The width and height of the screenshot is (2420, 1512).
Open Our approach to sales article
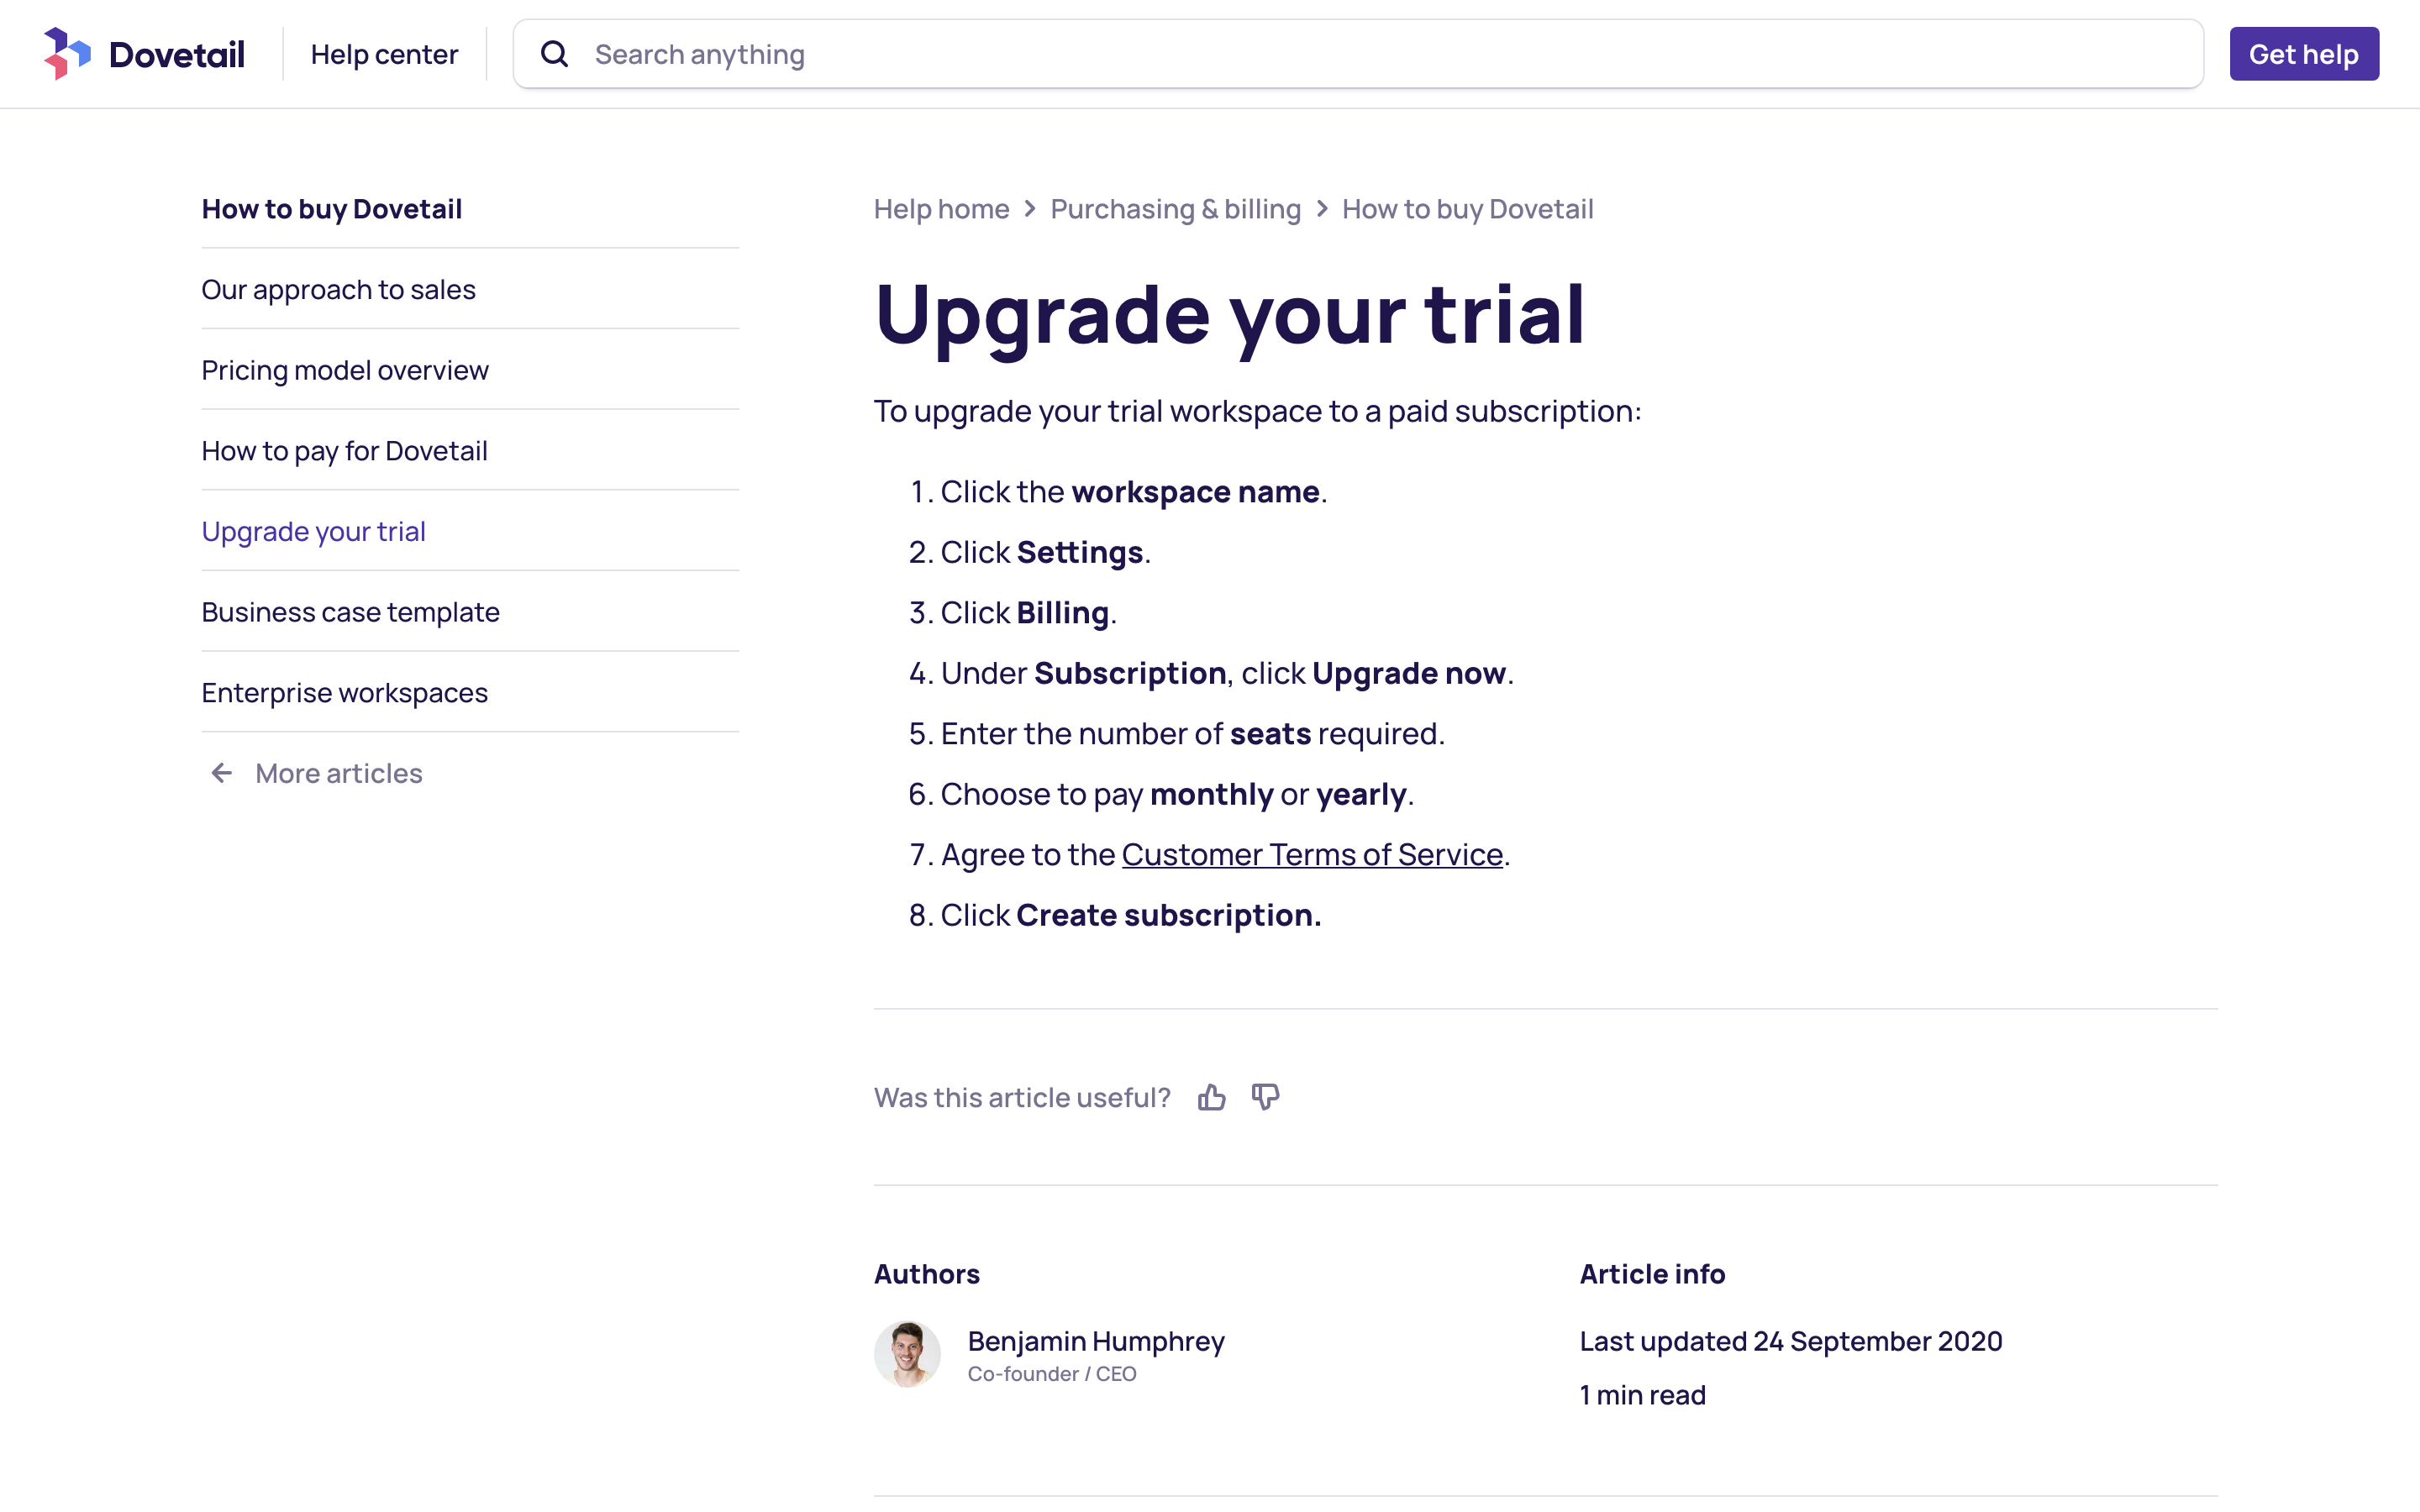tap(338, 290)
